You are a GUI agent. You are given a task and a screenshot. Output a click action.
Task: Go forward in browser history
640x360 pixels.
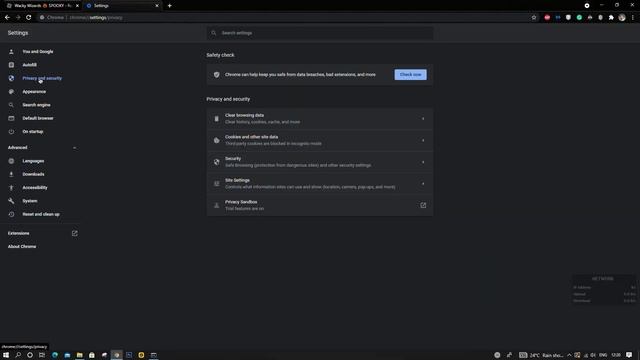(x=18, y=18)
